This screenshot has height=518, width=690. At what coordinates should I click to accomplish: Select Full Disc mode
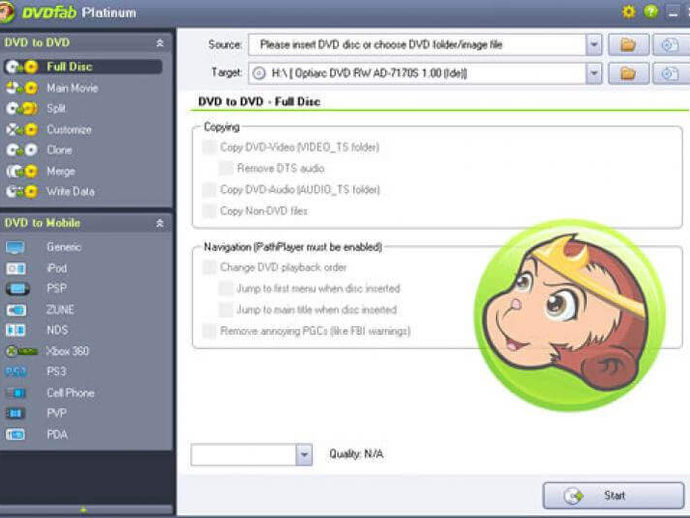click(x=84, y=67)
